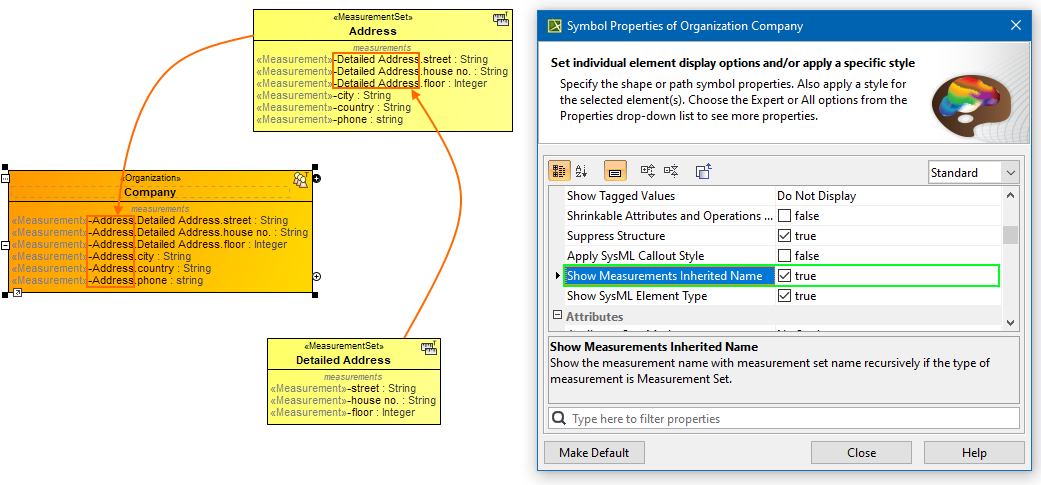Screen dimensions: 1041x485
Task: Click the ruler icon on Detailed Address block
Action: click(x=428, y=348)
